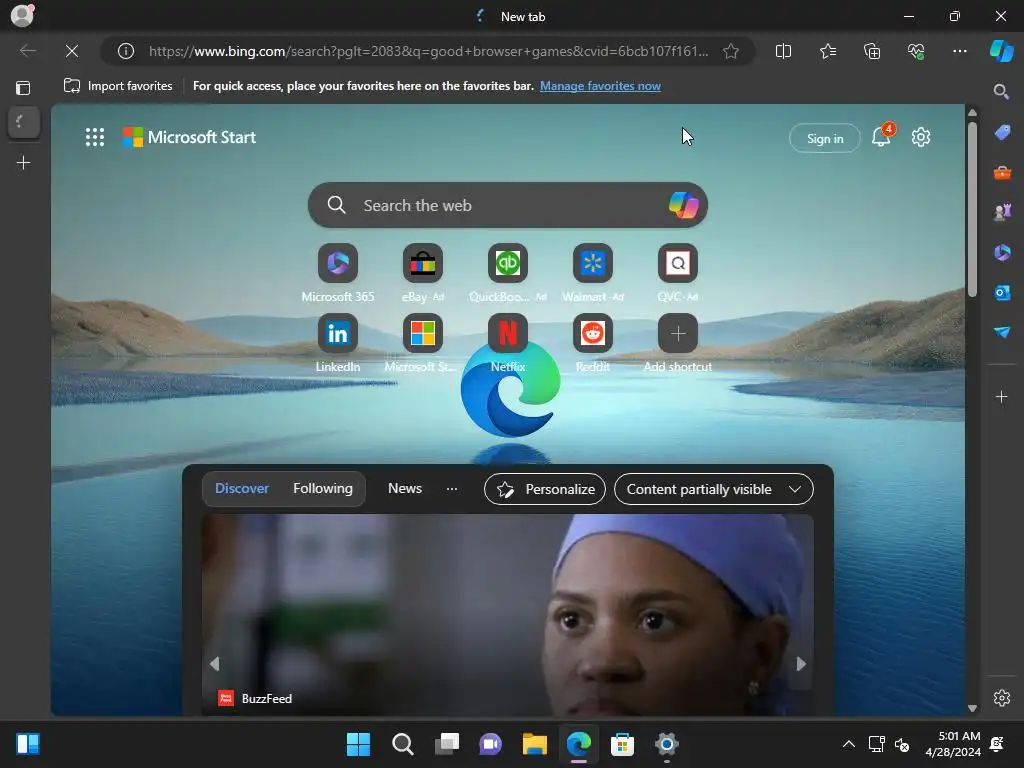
Task: Open the BuzzFeed story image
Action: click(x=507, y=614)
